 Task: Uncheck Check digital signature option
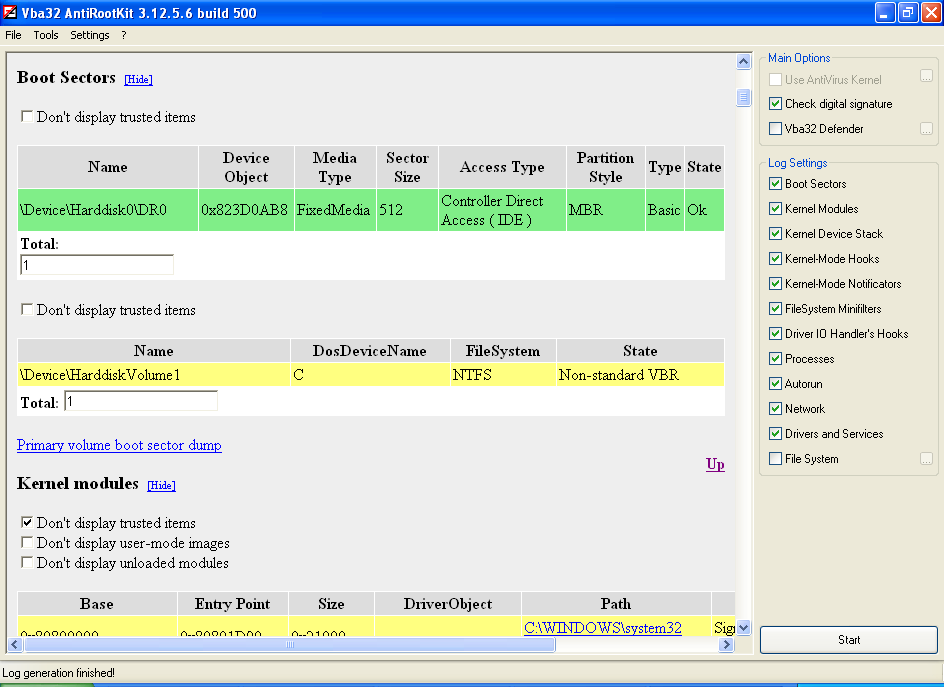point(775,104)
